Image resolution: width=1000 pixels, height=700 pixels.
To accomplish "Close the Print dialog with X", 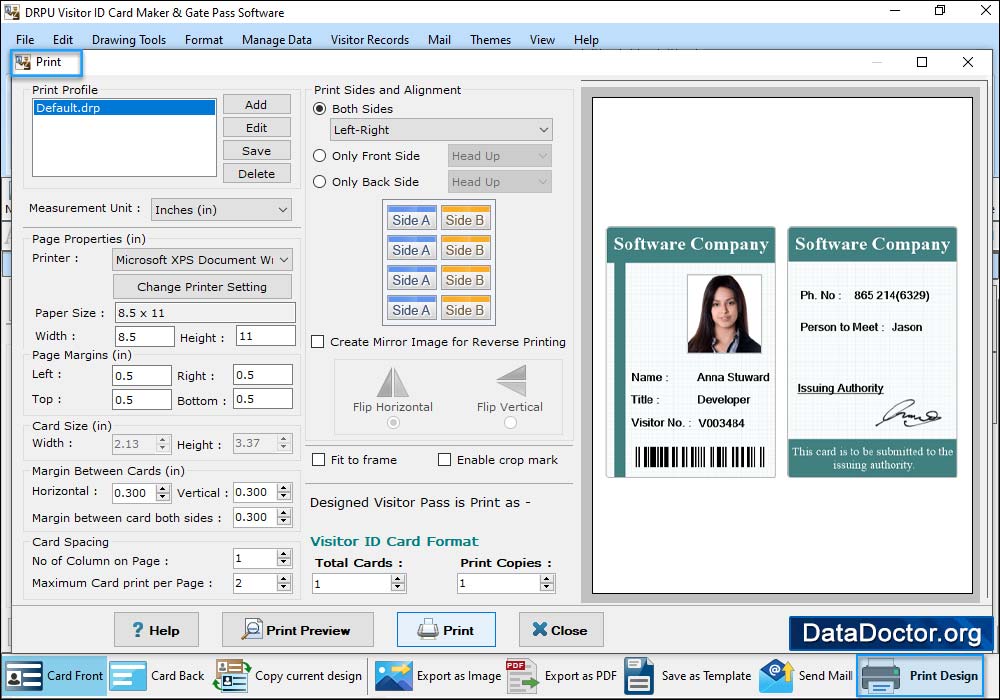I will (x=967, y=62).
